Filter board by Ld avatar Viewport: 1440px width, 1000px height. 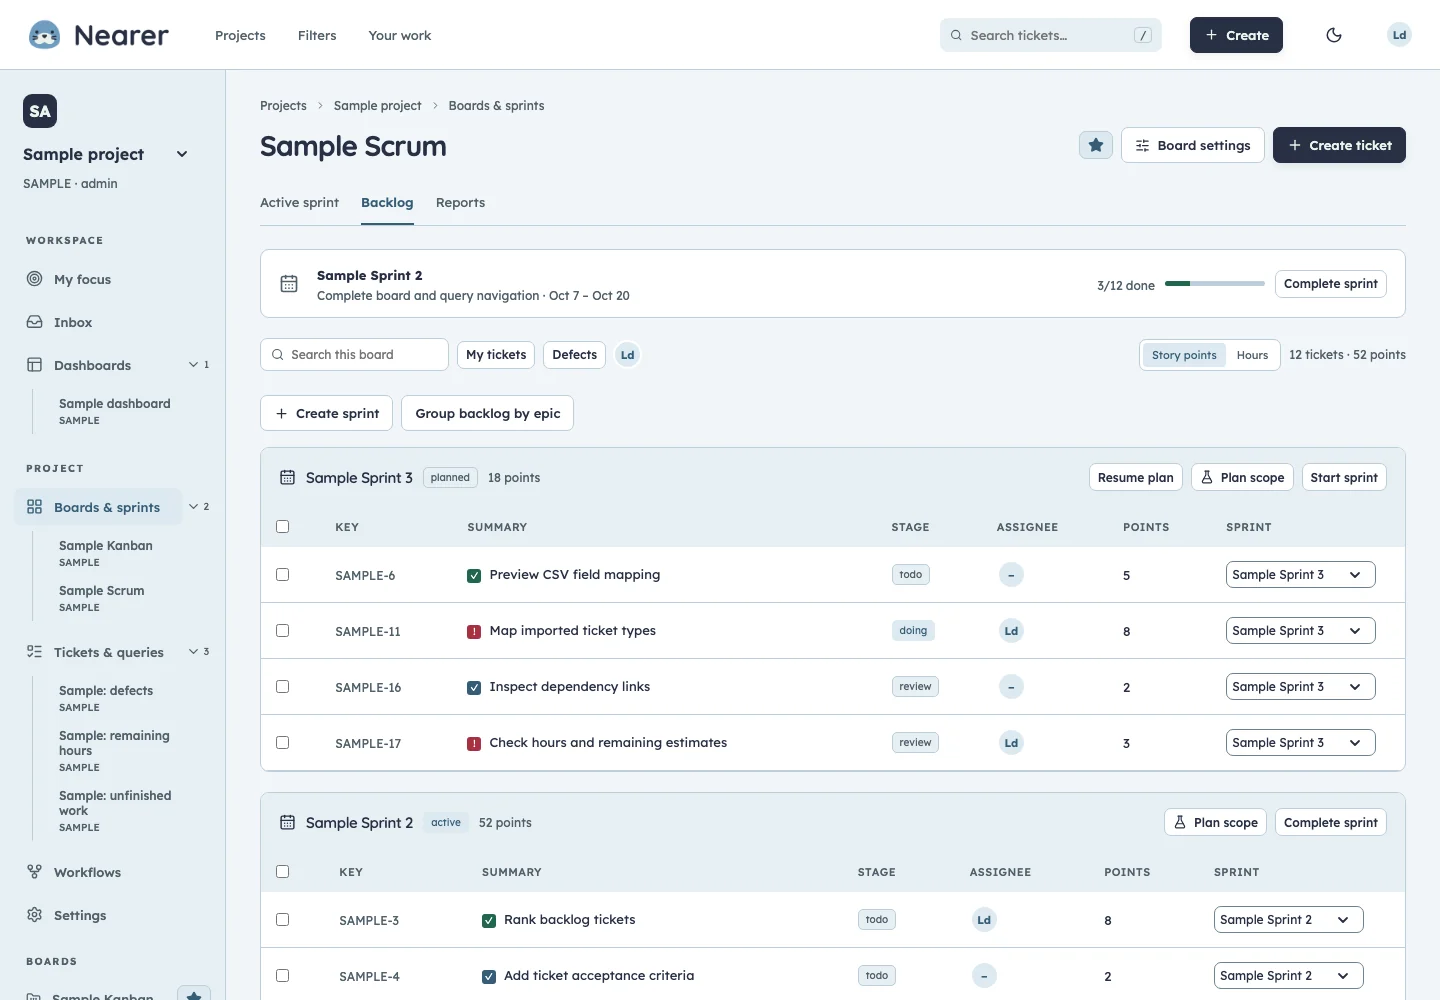tap(627, 355)
